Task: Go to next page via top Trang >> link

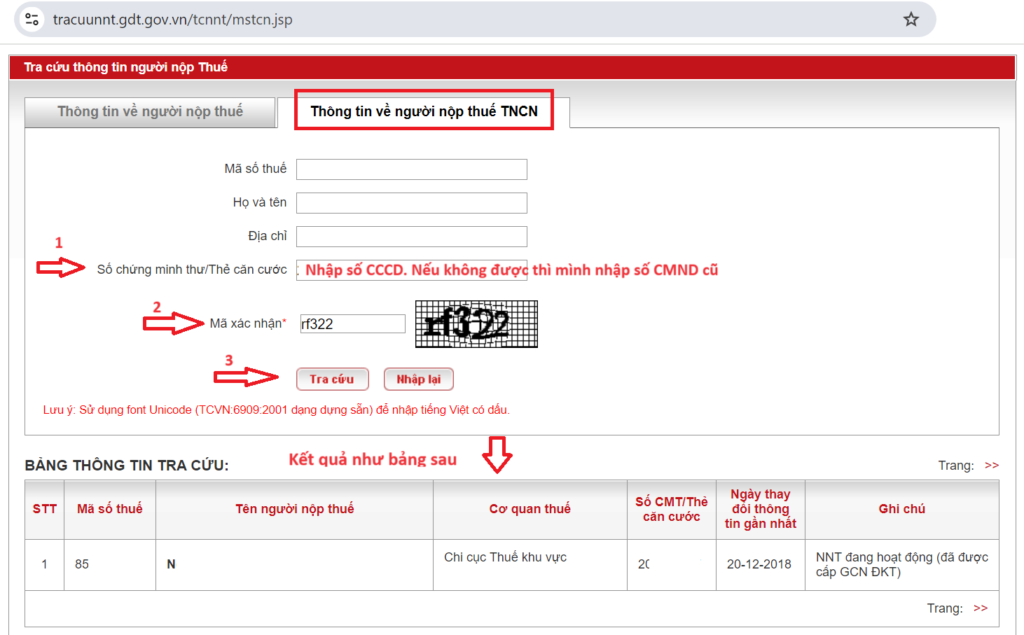Action: pyautogui.click(x=991, y=465)
